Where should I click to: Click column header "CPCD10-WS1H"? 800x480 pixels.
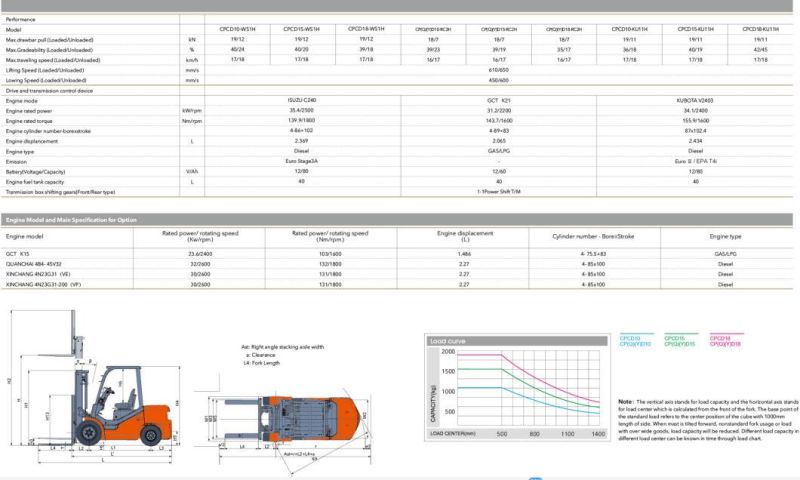(x=237, y=29)
